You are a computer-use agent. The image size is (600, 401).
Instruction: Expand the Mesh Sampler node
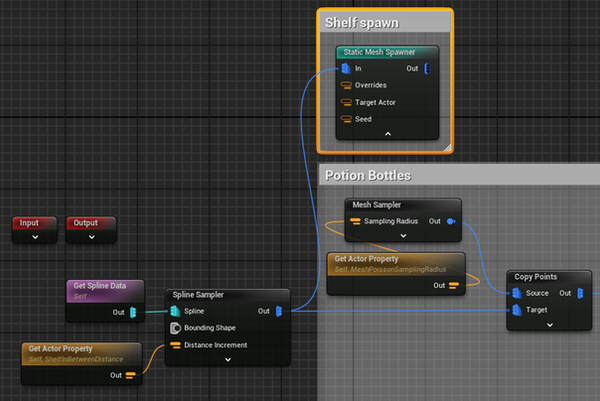(x=403, y=236)
